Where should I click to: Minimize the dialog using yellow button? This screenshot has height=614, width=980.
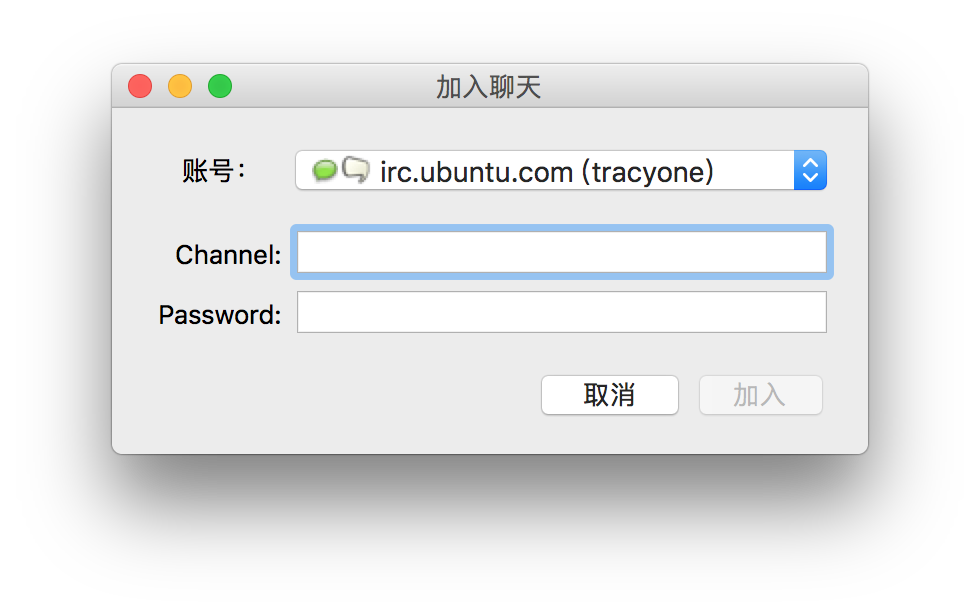(x=180, y=87)
